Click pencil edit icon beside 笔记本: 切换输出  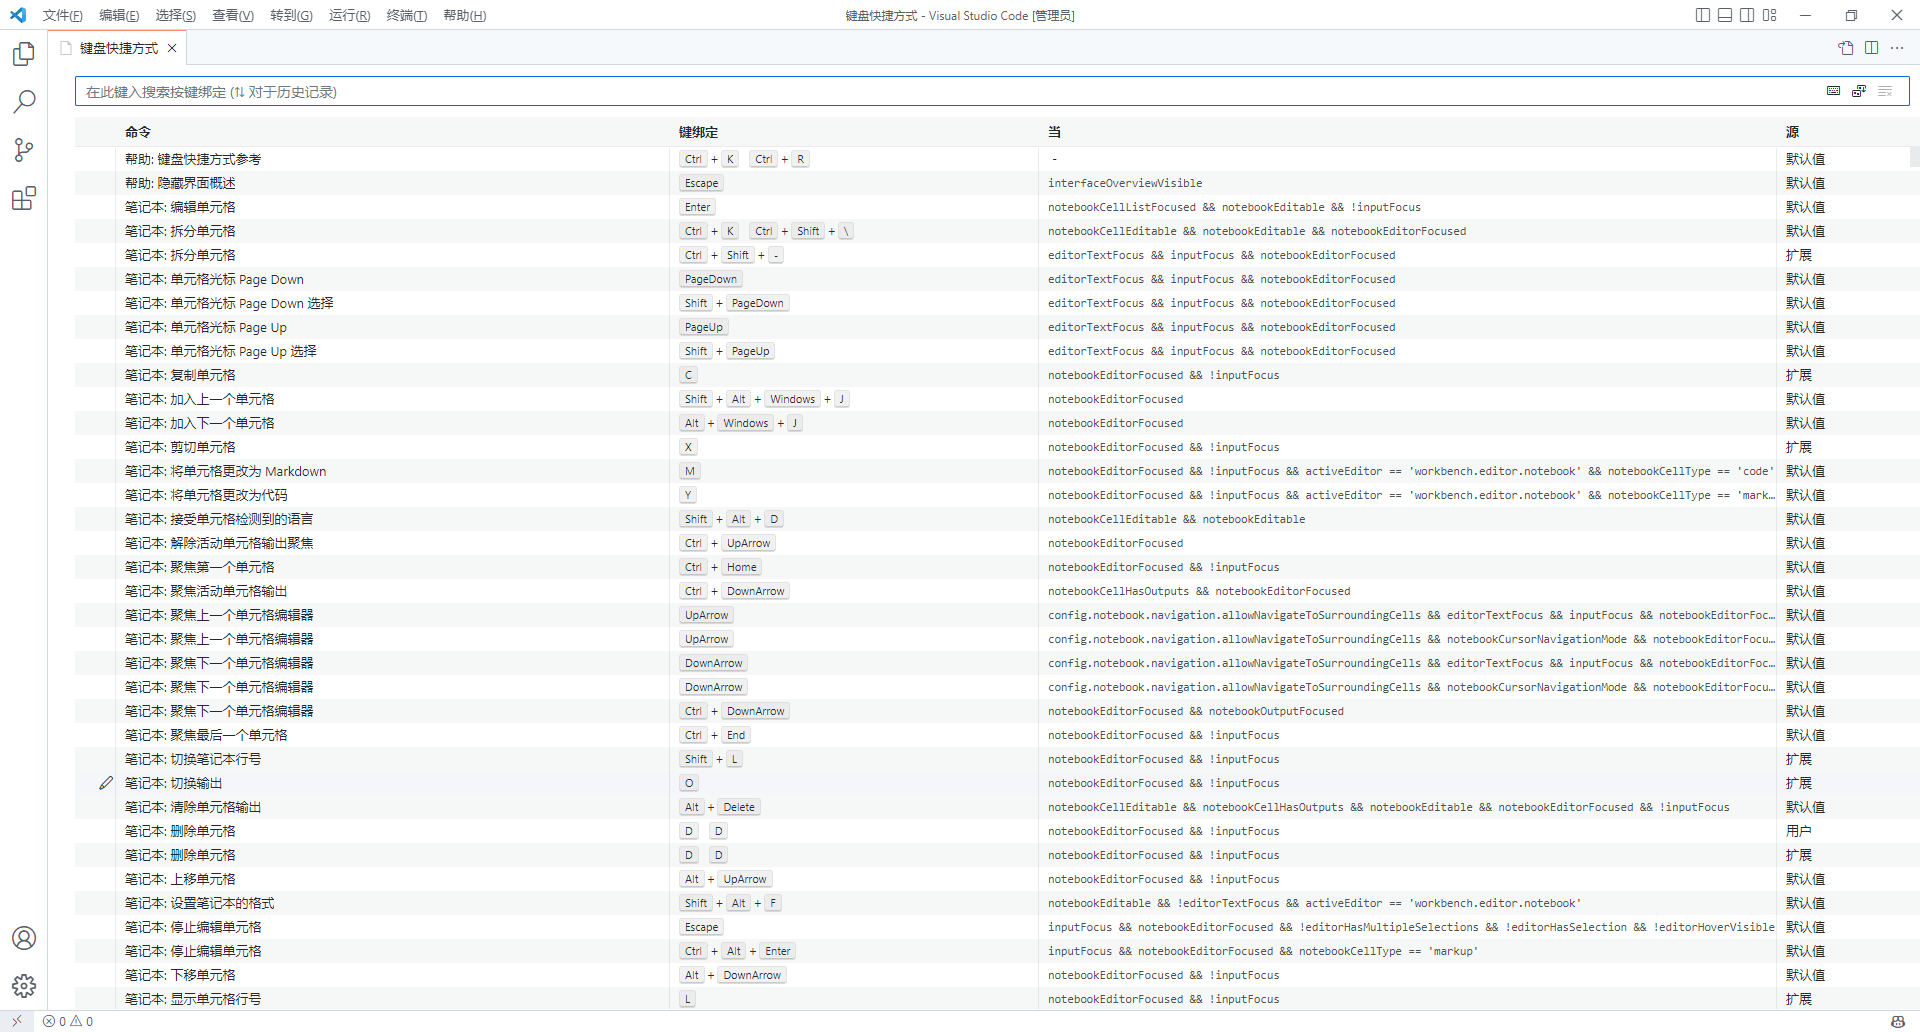click(106, 783)
